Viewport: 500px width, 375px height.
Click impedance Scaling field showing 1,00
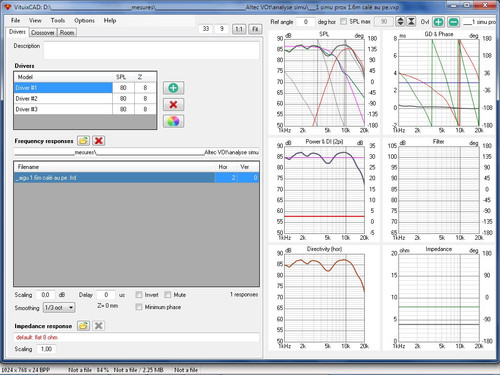pyautogui.click(x=46, y=349)
